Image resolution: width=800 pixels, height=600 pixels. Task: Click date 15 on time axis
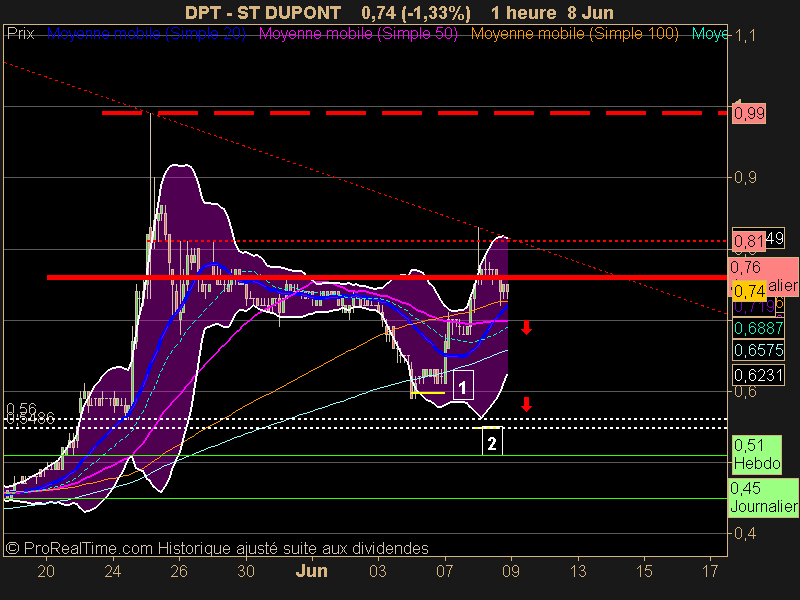pyautogui.click(x=644, y=571)
